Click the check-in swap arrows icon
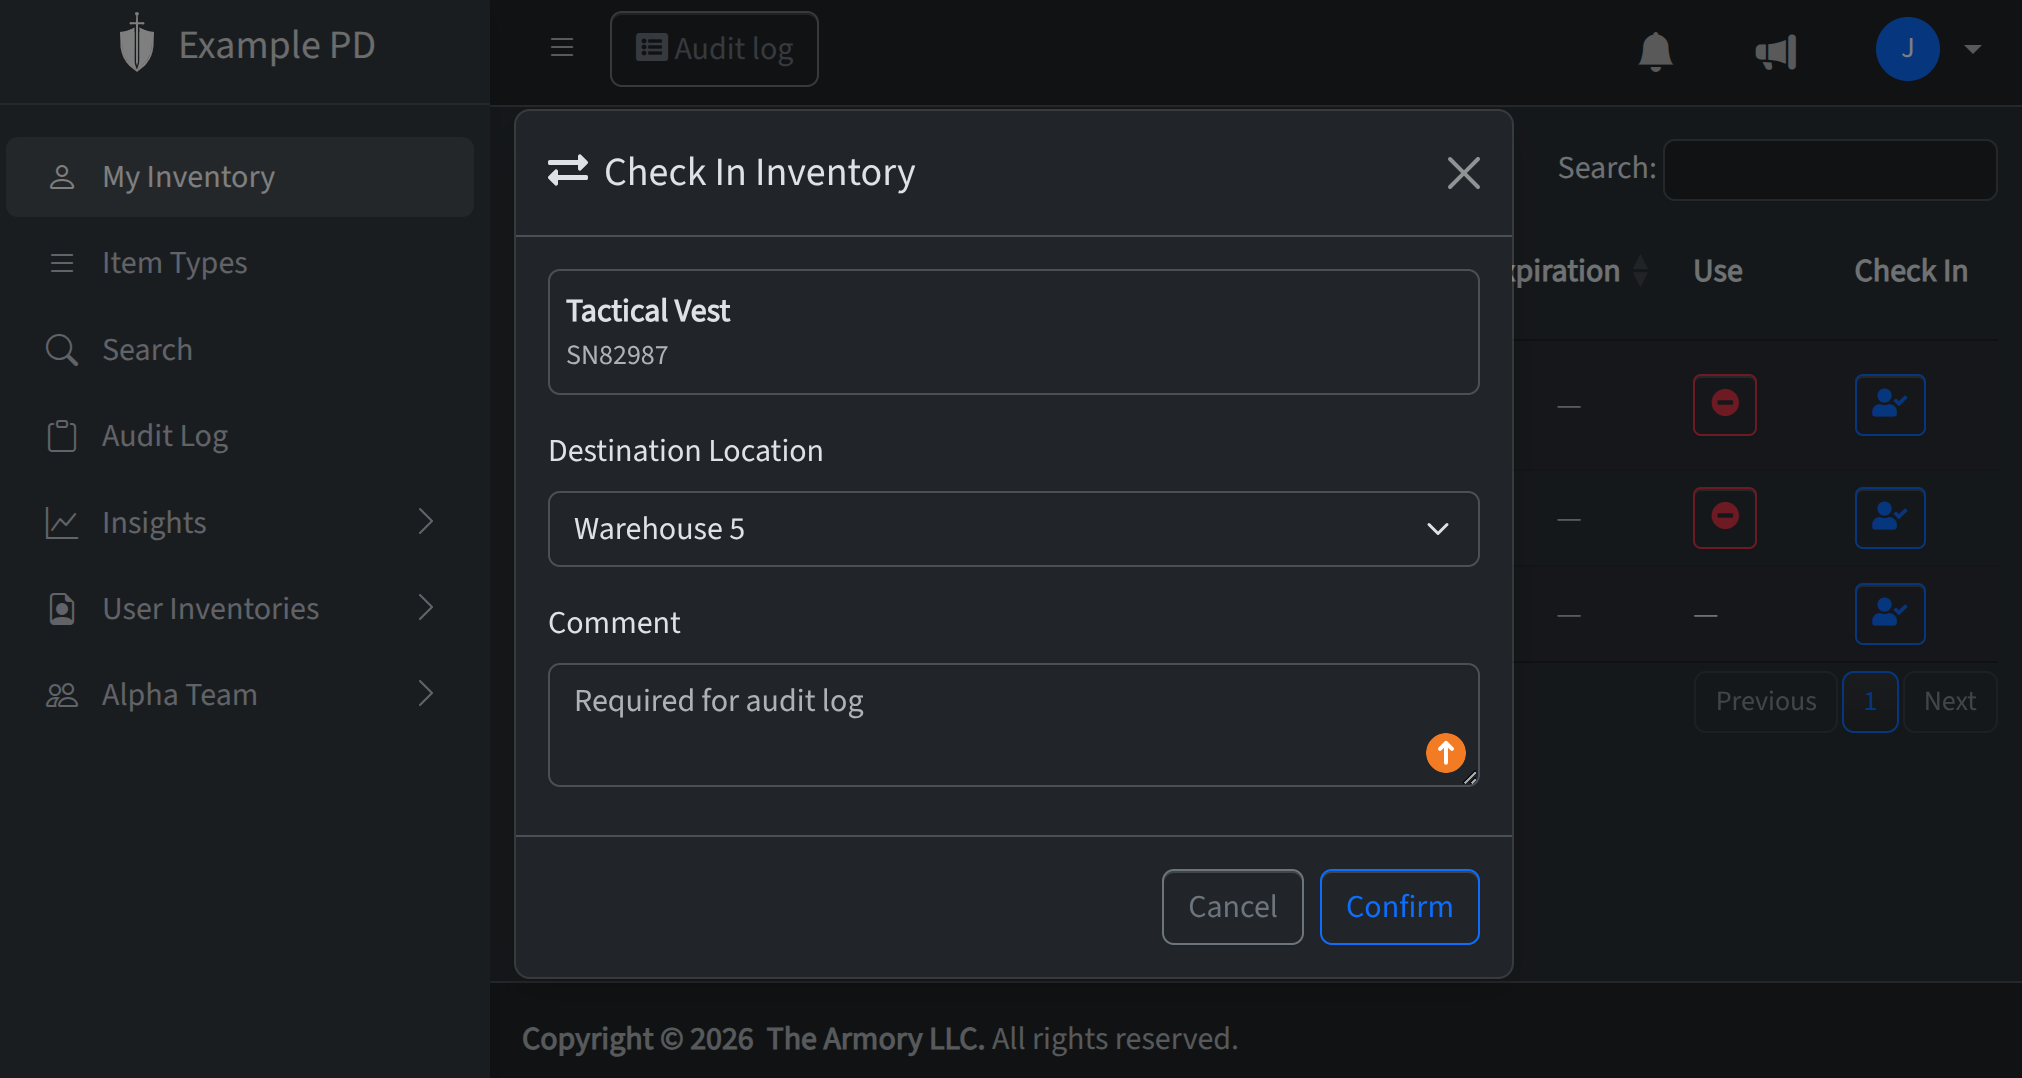2022x1078 pixels. coord(568,171)
